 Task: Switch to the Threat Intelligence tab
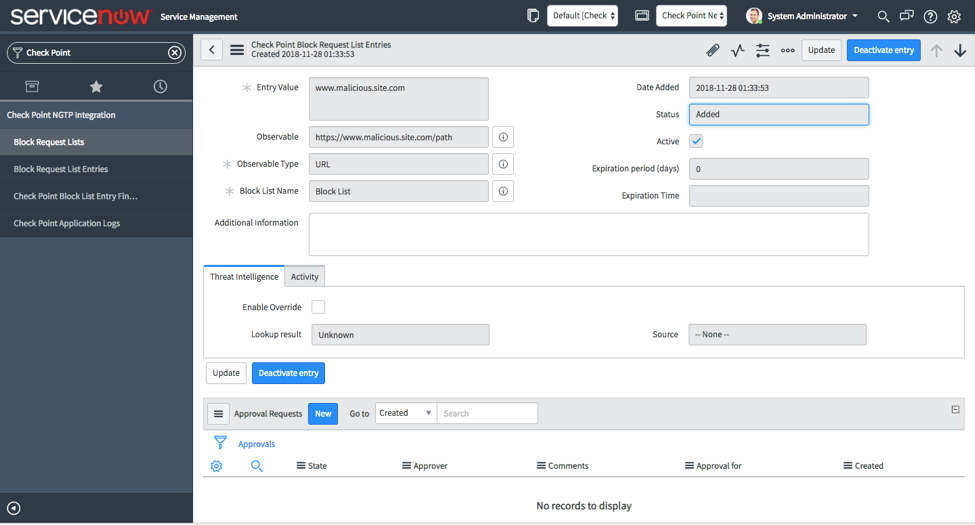(244, 277)
